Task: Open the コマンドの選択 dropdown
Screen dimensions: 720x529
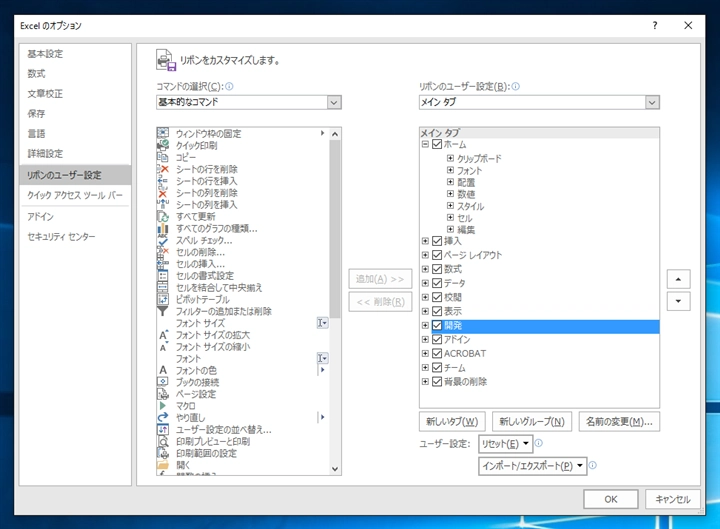Action: tap(334, 102)
